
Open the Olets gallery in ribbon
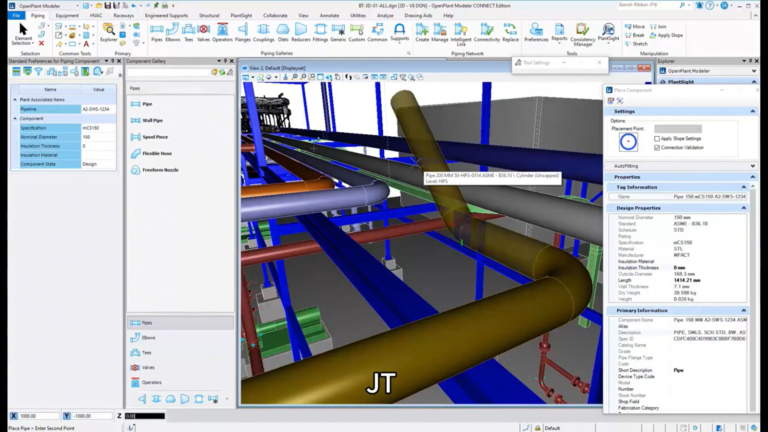(x=283, y=33)
